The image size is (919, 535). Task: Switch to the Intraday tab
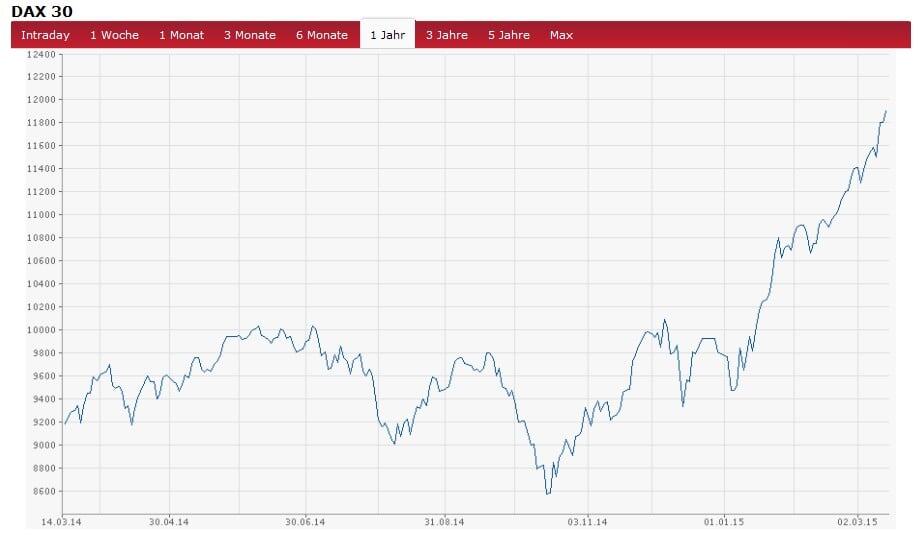45,35
